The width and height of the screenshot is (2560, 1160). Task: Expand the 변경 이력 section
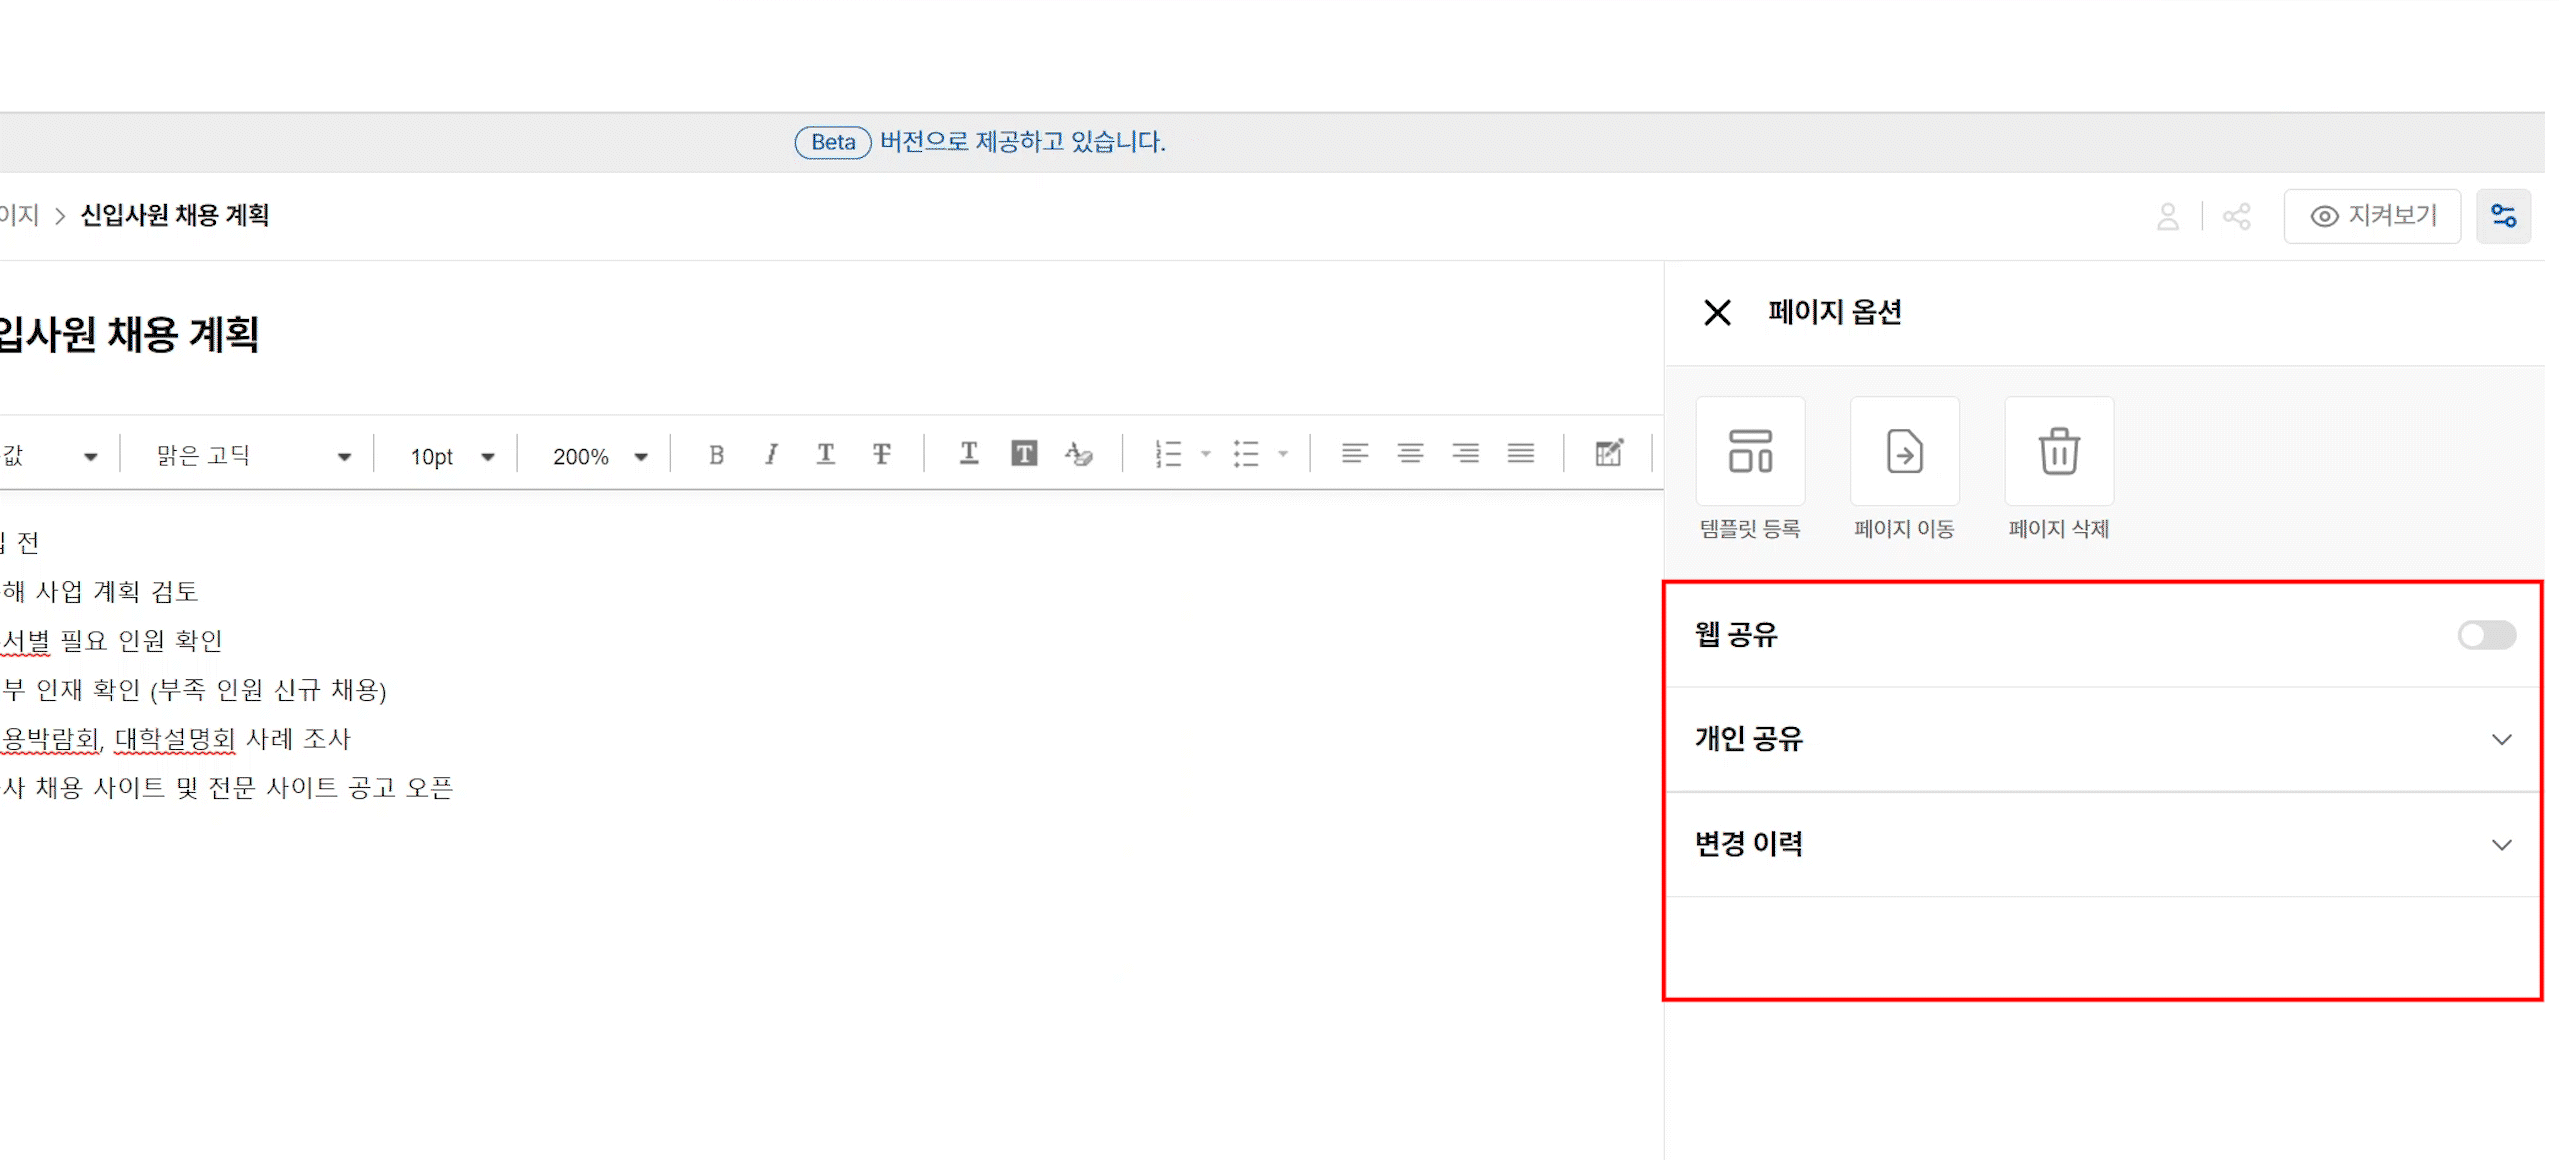coord(2500,845)
